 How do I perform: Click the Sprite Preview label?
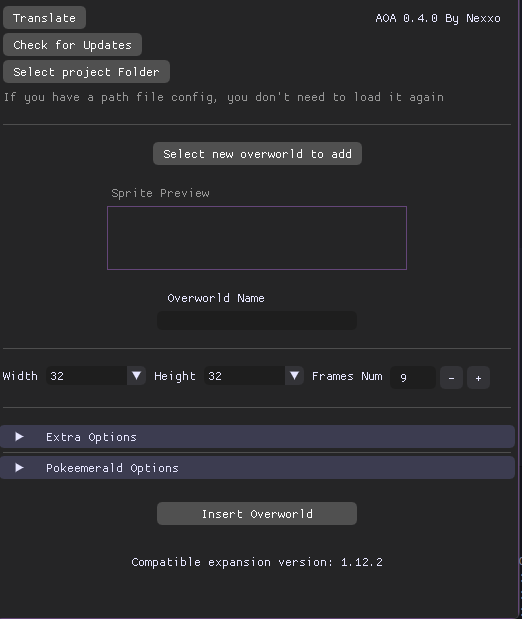click(160, 193)
